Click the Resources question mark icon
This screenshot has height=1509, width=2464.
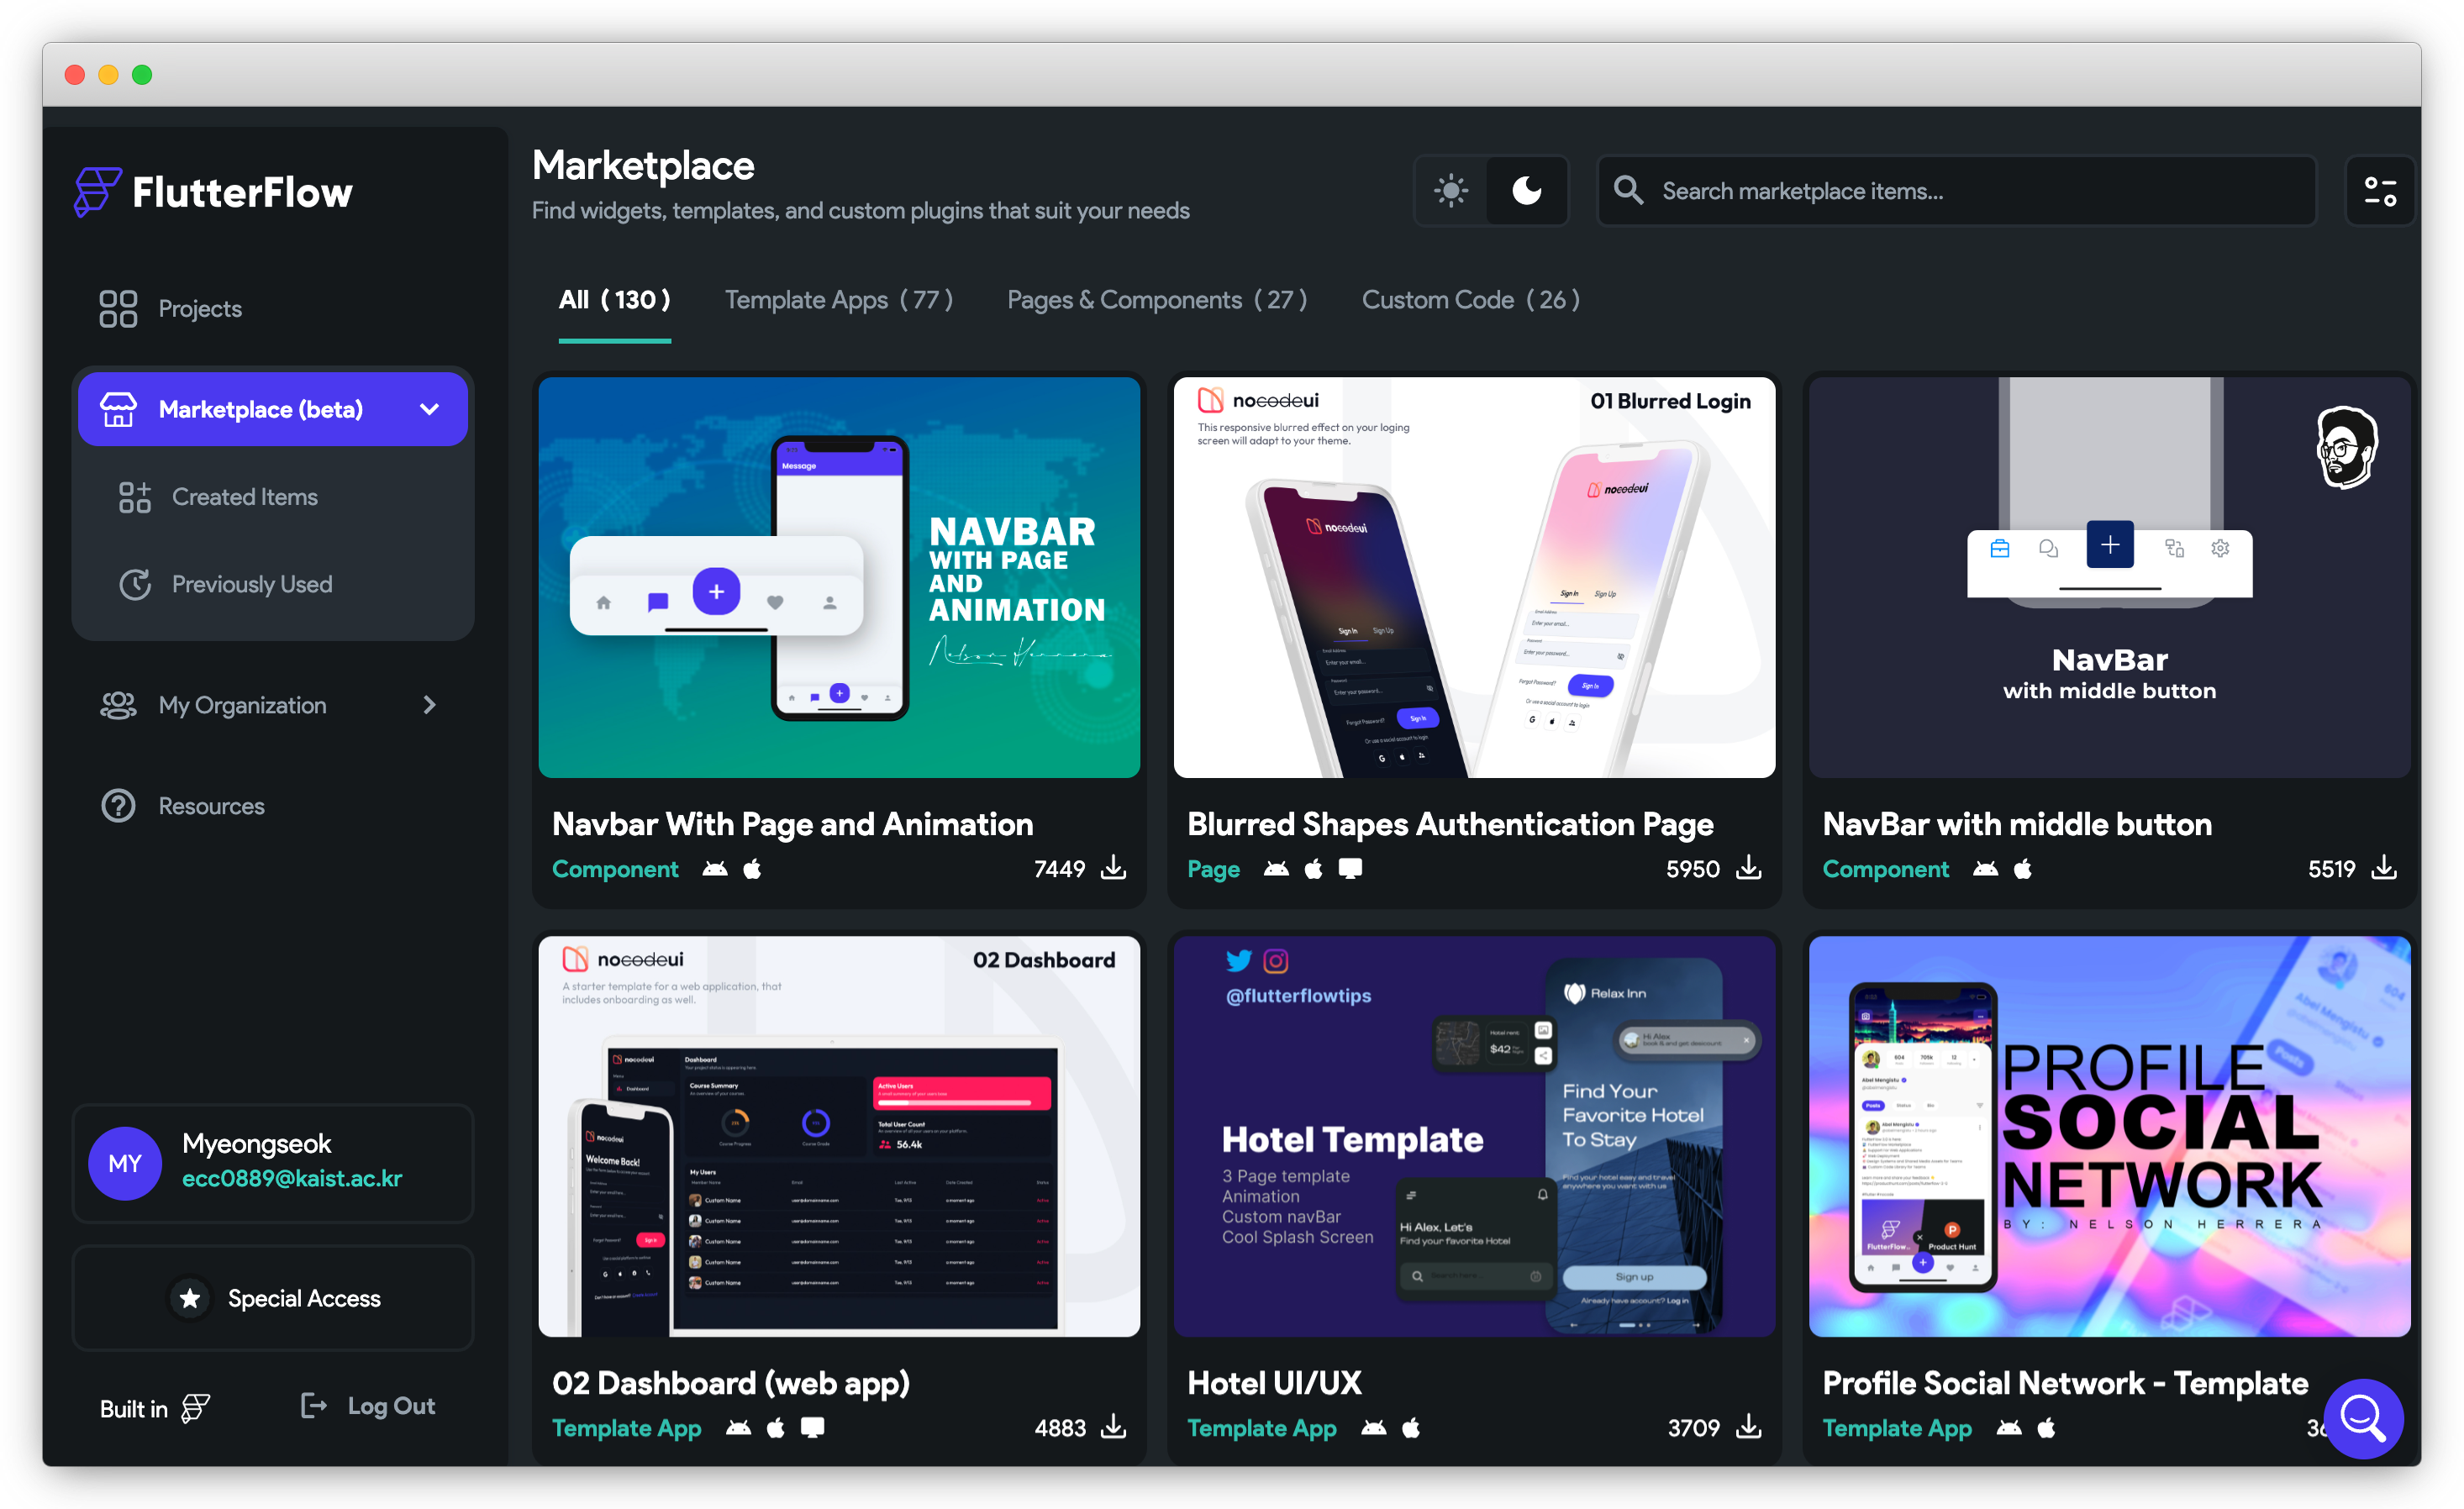point(118,806)
